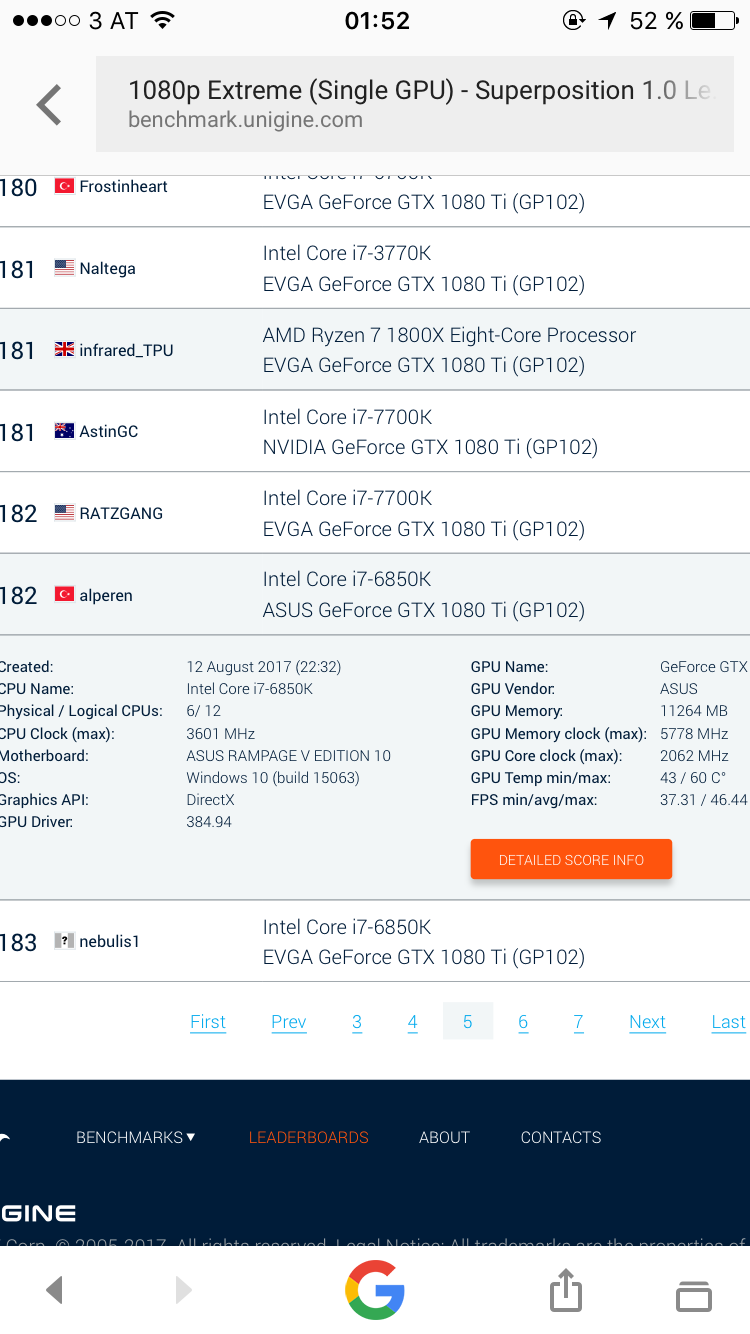Screen dimensions: 750x1334
Task: Tap the Unigine footer logo
Action: [38, 1214]
